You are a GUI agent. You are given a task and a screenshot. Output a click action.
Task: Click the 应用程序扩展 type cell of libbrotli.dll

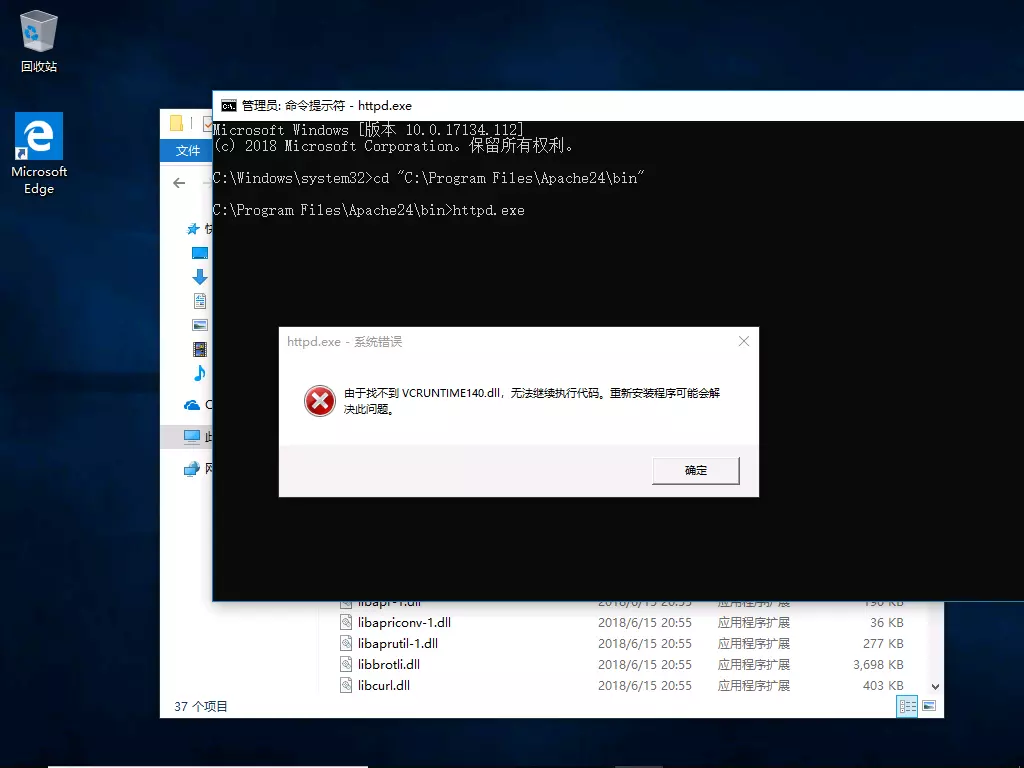pyautogui.click(x=754, y=664)
